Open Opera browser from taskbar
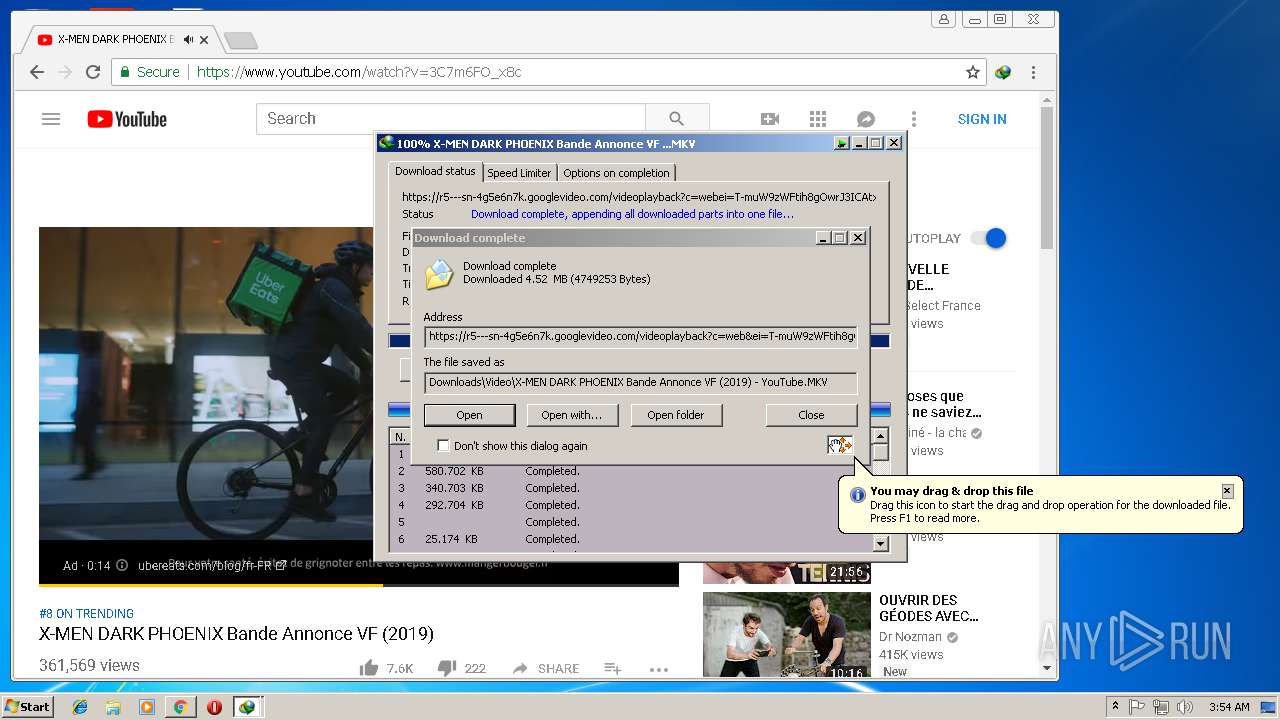Screen dimensions: 1280x720 pos(214,707)
